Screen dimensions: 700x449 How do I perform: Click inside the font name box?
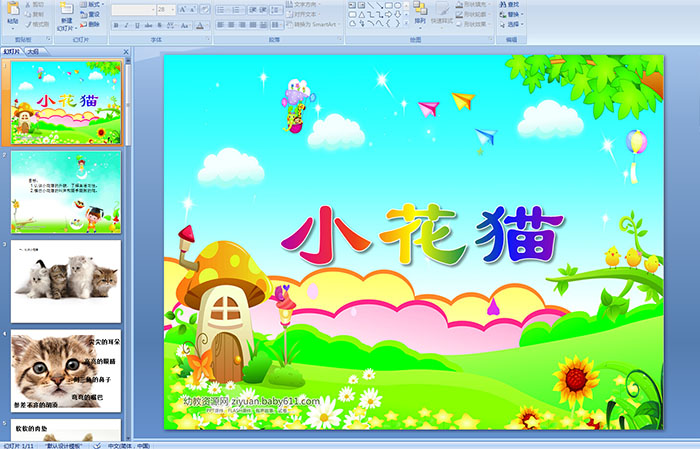132,10
